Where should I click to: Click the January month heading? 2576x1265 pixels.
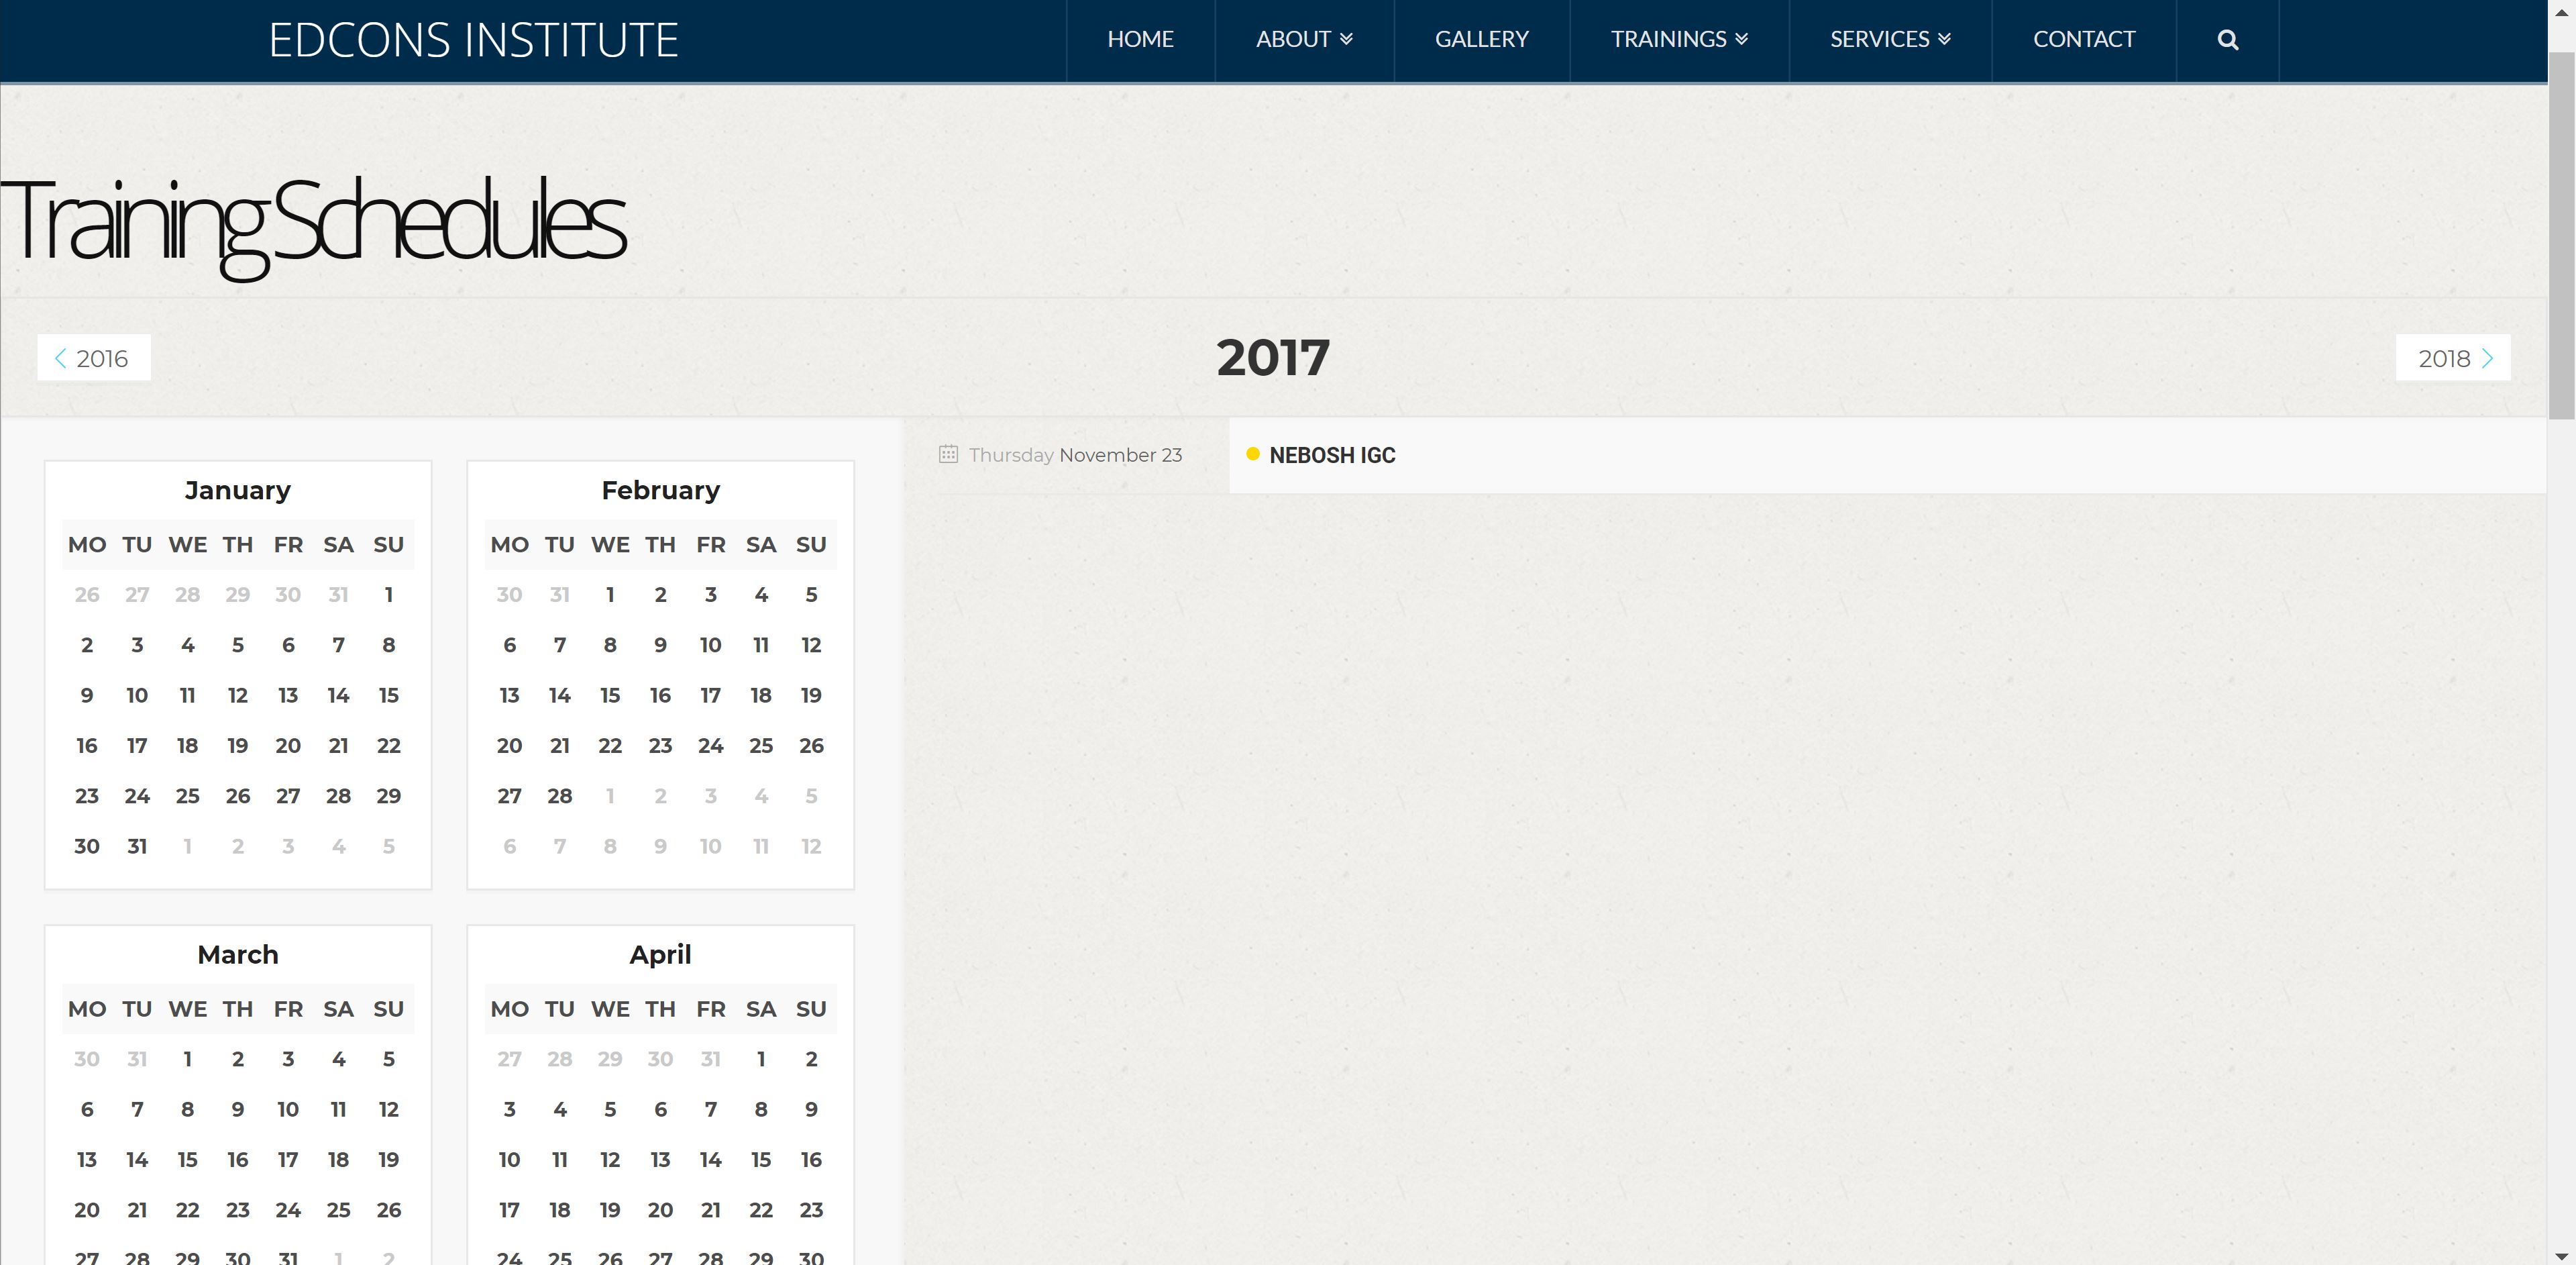238,490
